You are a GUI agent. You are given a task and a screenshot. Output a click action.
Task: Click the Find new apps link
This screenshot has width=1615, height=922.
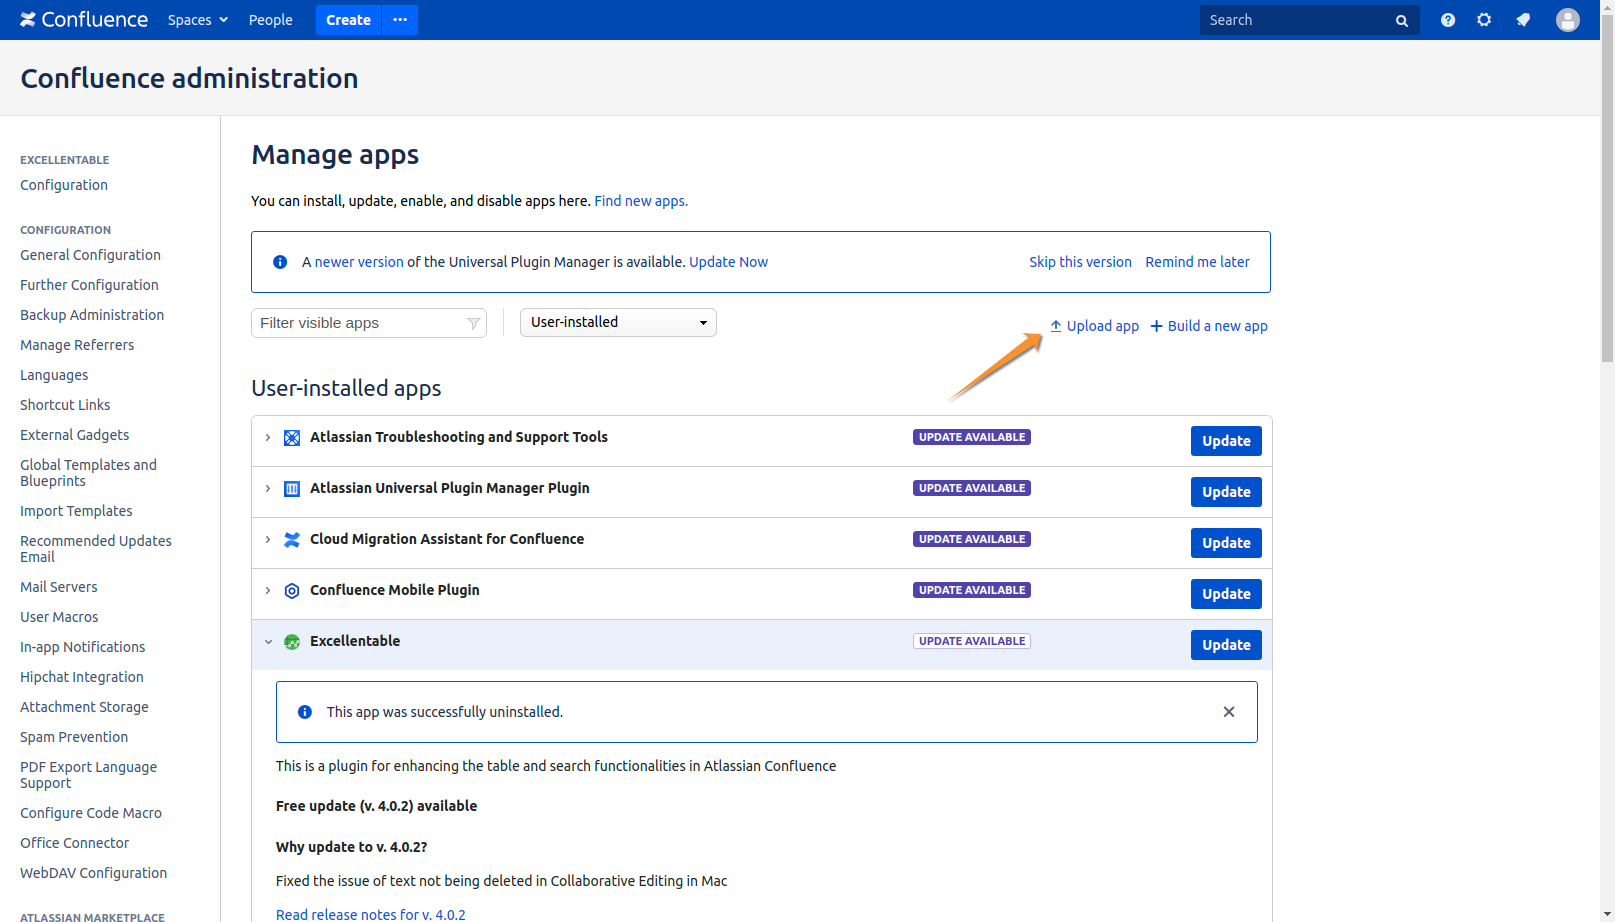pos(641,201)
